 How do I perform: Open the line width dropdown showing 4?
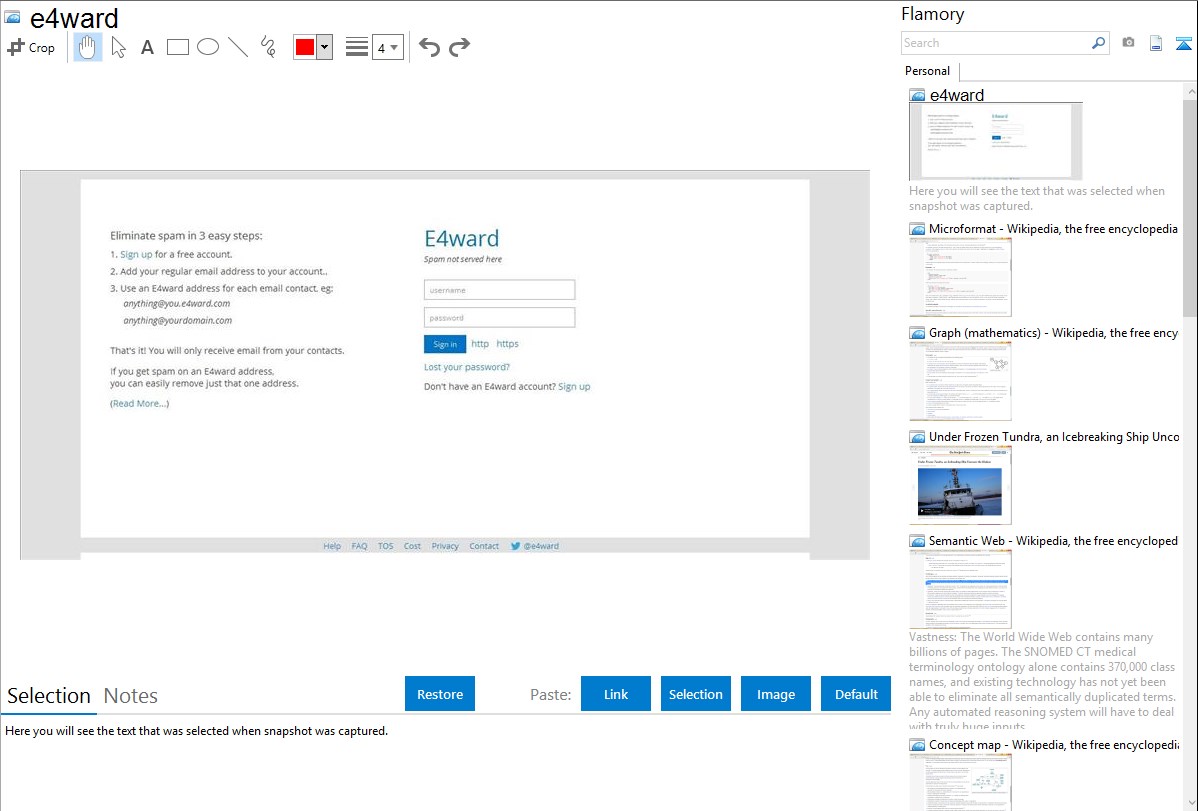[388, 47]
